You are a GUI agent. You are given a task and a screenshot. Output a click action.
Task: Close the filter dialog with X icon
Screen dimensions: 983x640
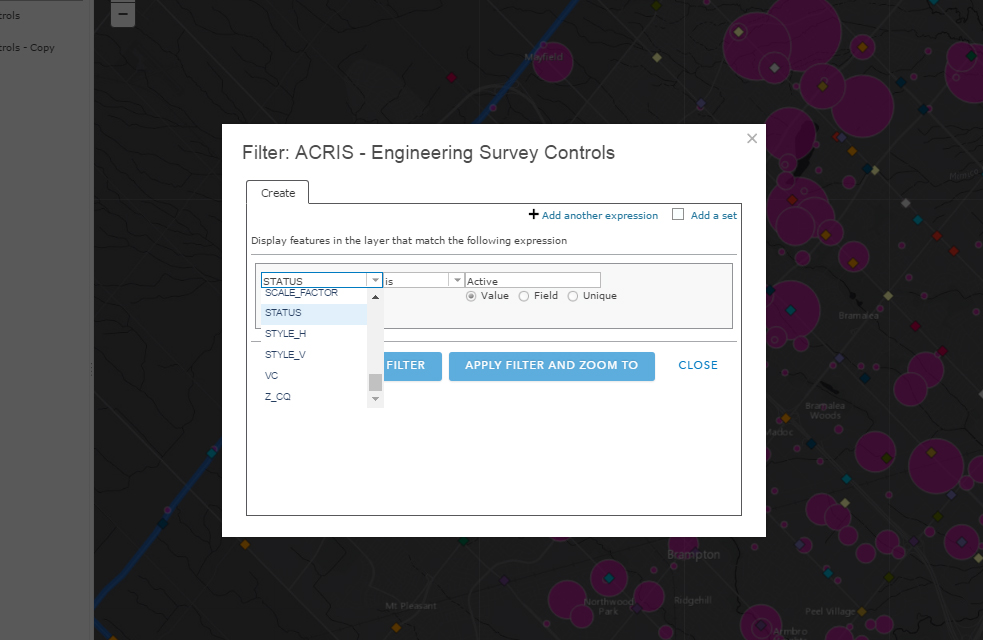pos(752,139)
